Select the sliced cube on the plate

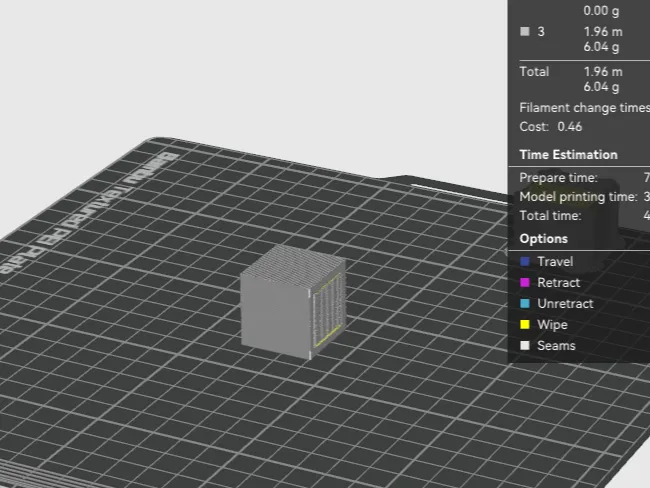click(293, 302)
